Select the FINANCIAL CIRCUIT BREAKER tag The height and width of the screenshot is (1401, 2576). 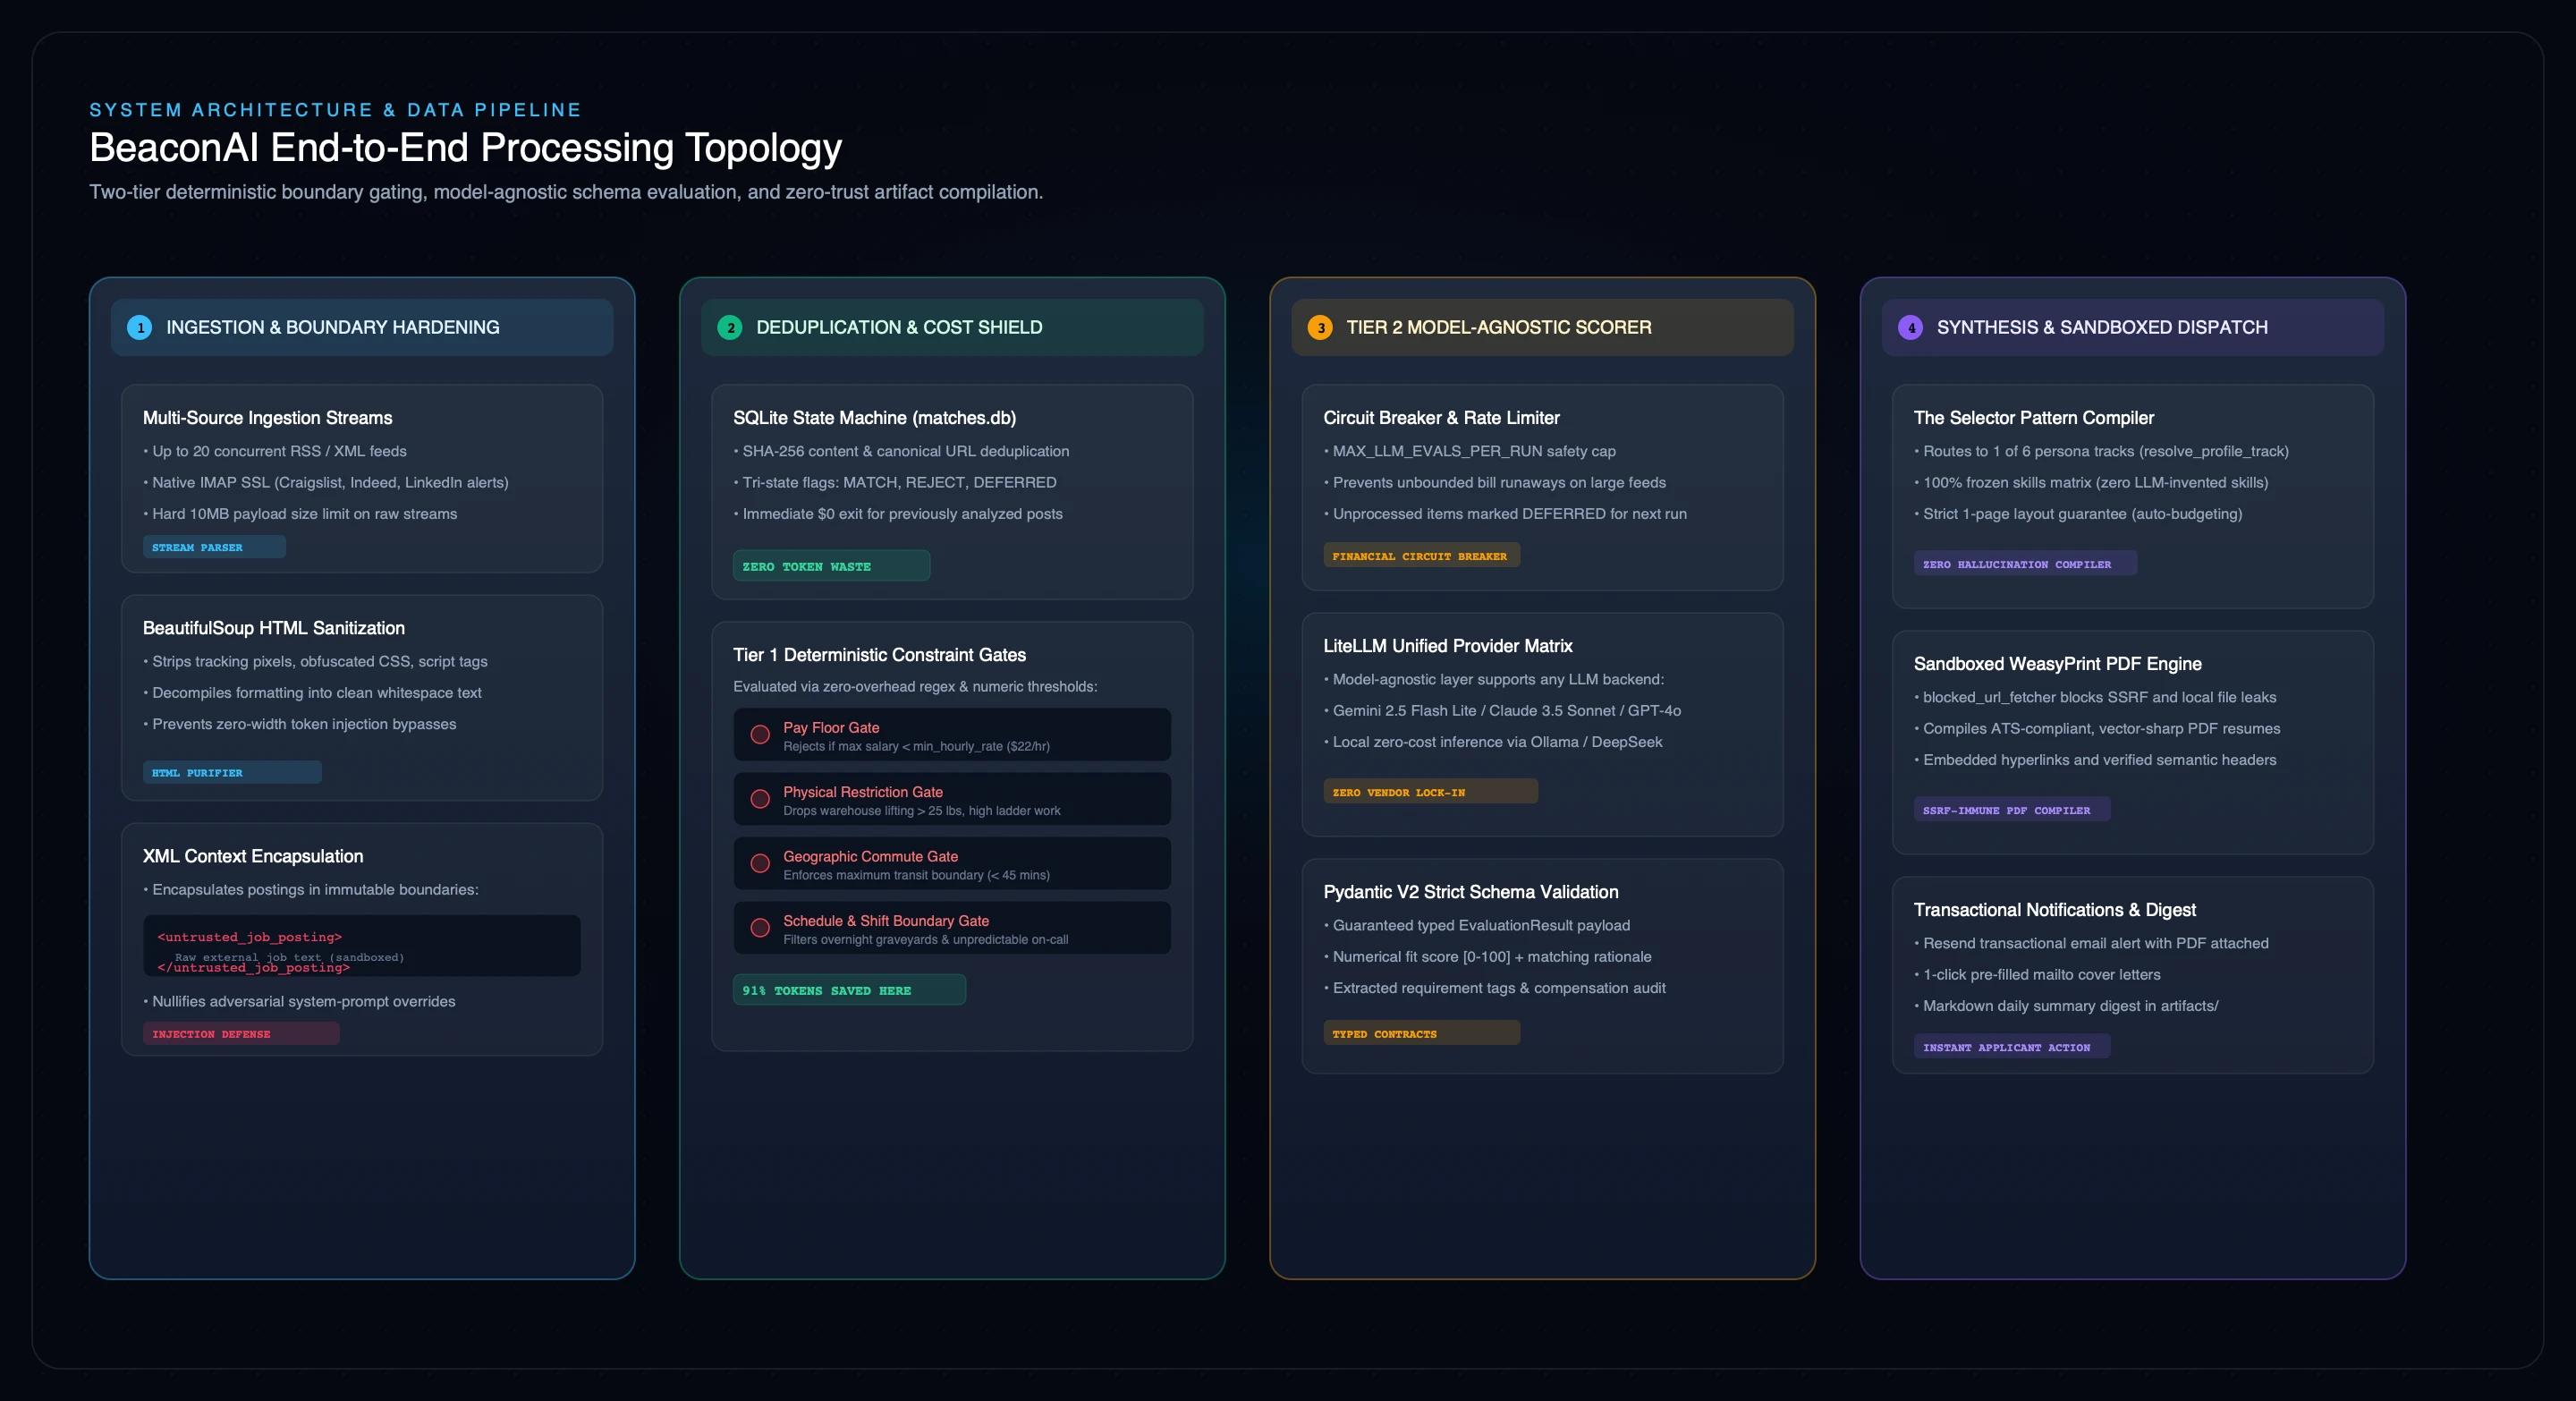tap(1421, 556)
